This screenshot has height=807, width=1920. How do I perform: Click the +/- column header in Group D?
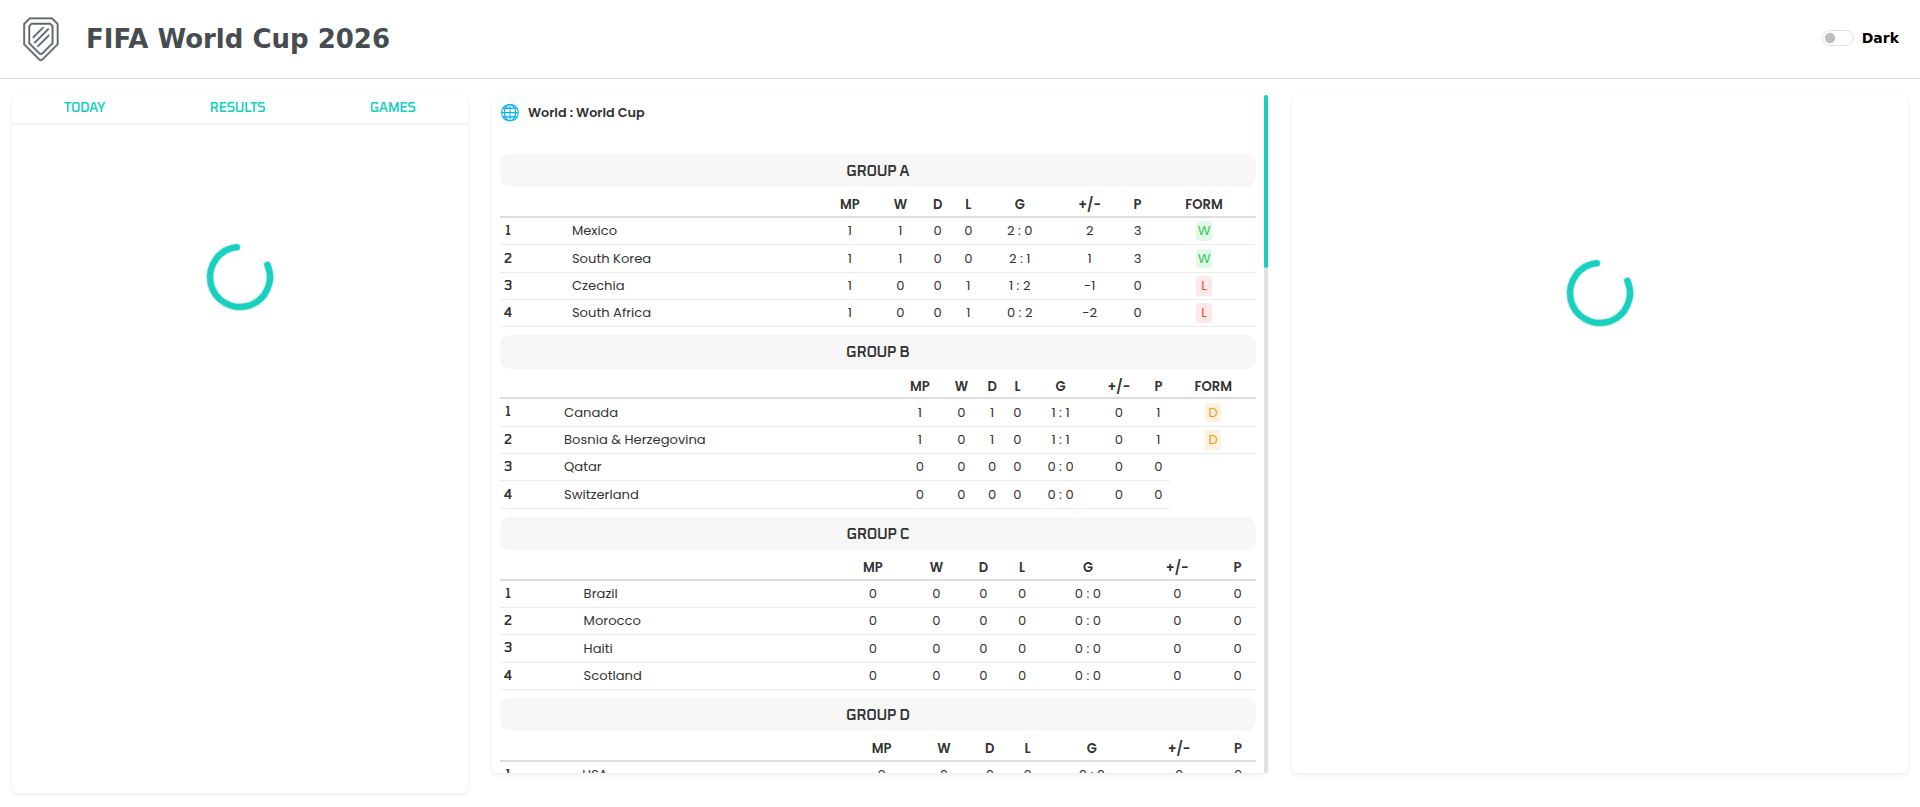point(1179,748)
